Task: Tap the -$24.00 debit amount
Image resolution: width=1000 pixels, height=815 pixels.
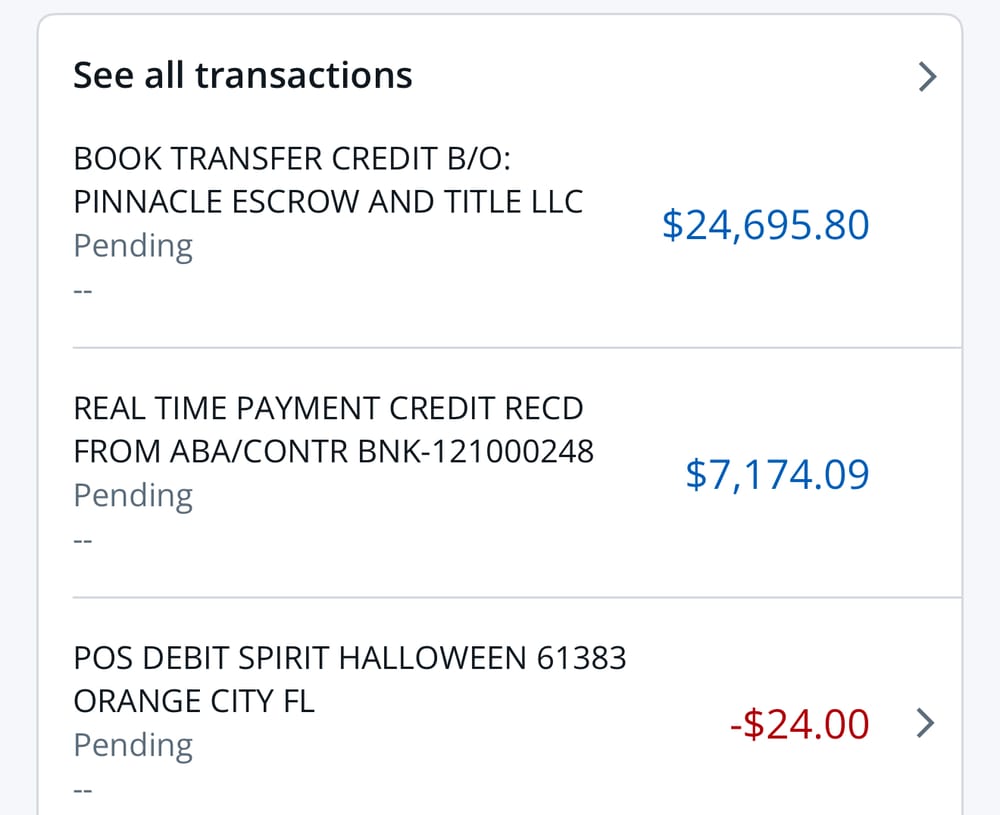Action: [x=799, y=724]
